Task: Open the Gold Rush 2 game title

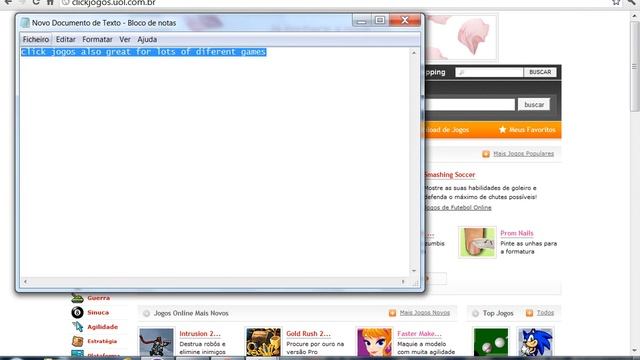Action: click(308, 333)
